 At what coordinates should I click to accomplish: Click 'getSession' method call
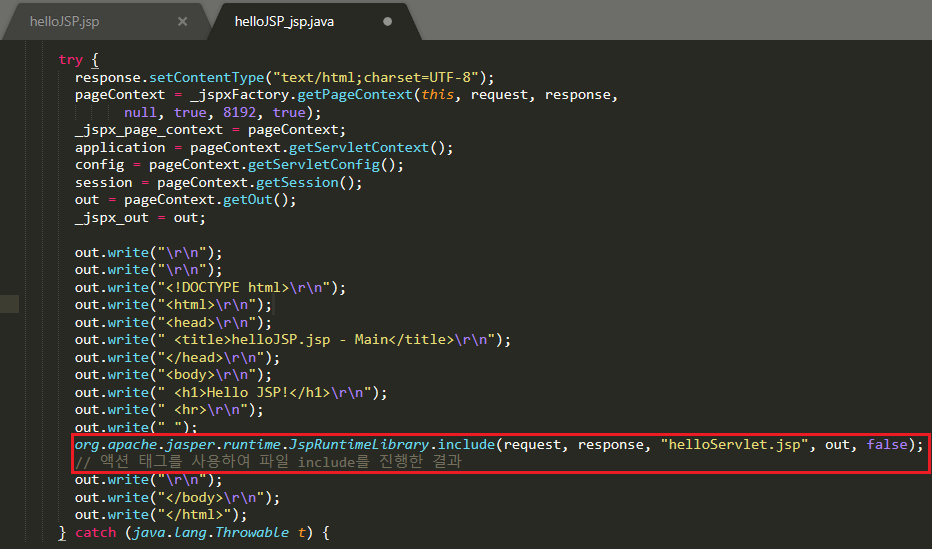(297, 182)
